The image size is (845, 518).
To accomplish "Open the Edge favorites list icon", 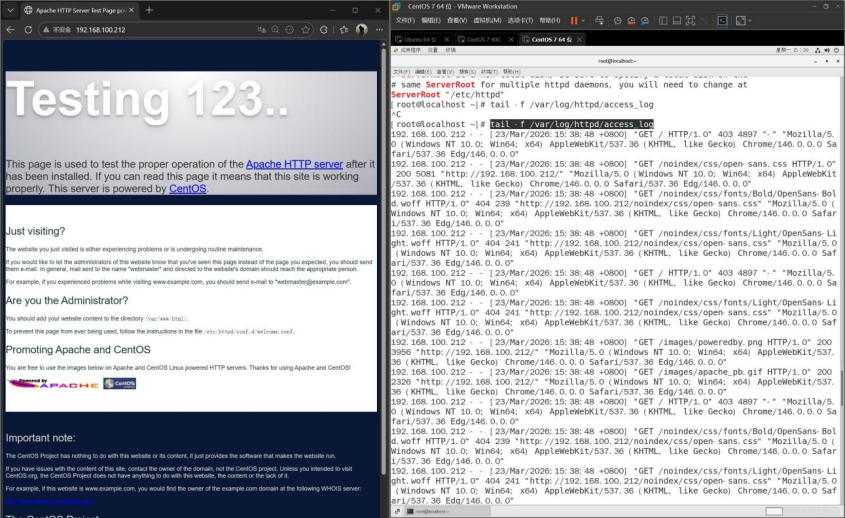I will point(344,30).
